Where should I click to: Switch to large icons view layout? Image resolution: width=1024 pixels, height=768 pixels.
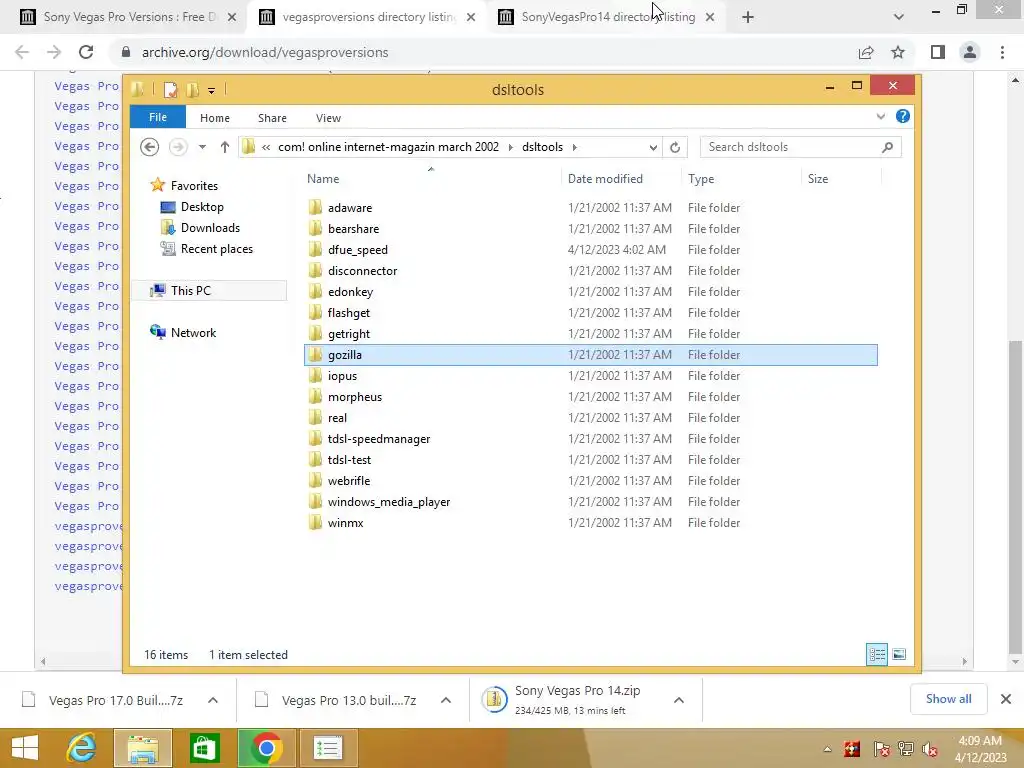899,654
